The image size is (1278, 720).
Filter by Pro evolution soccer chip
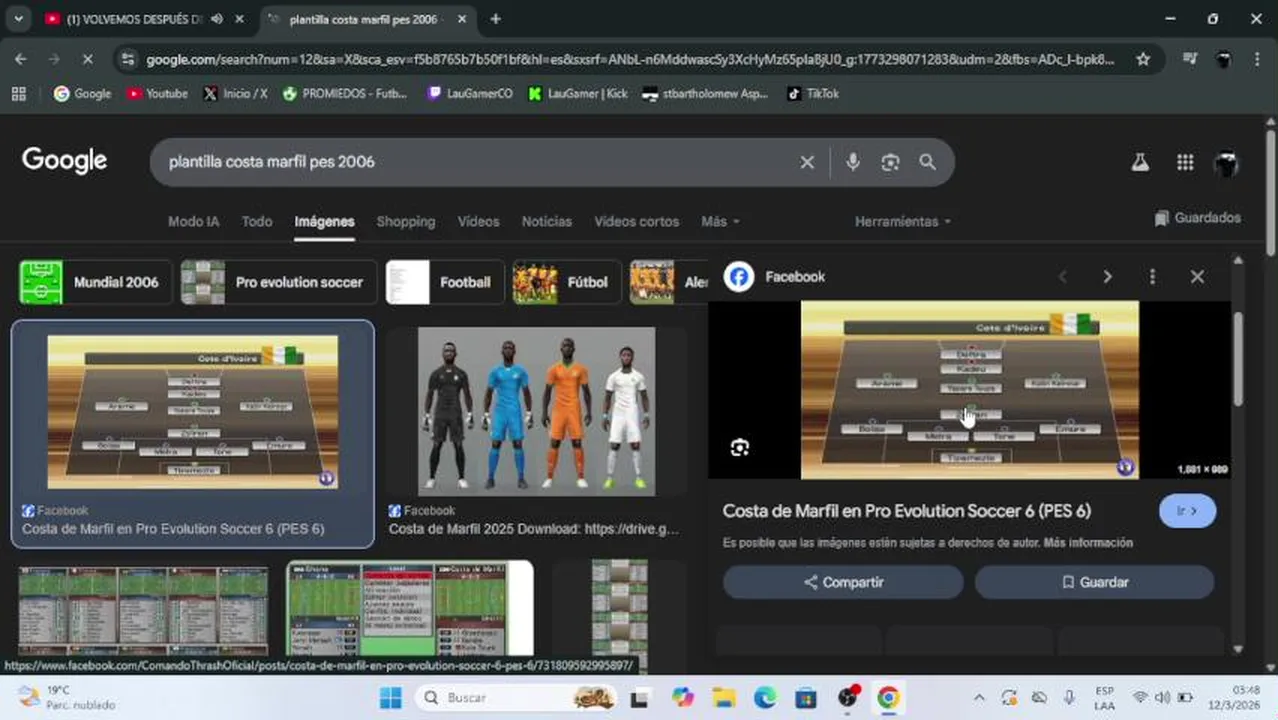pyautogui.click(x=279, y=282)
